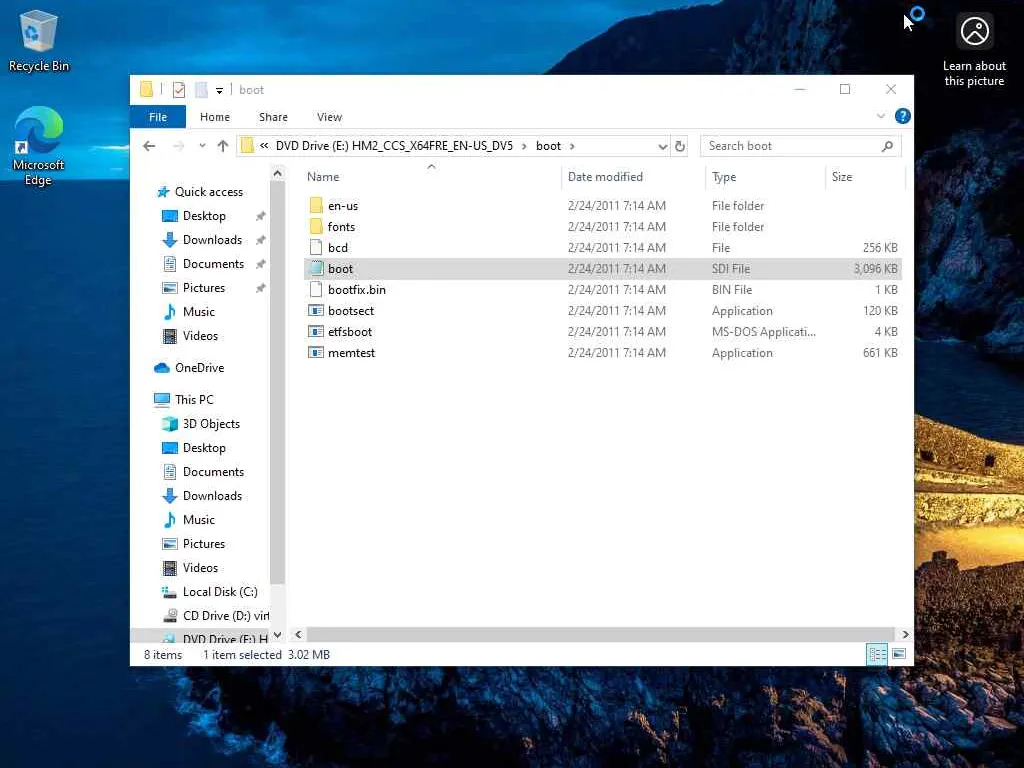Expand the ribbon with the chevron
Screen dimensions: 1024x768
tap(880, 116)
